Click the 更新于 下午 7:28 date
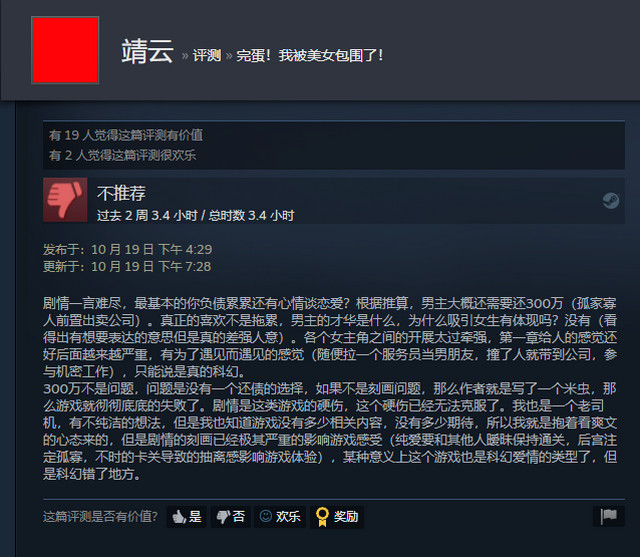640x557 pixels. 127,266
